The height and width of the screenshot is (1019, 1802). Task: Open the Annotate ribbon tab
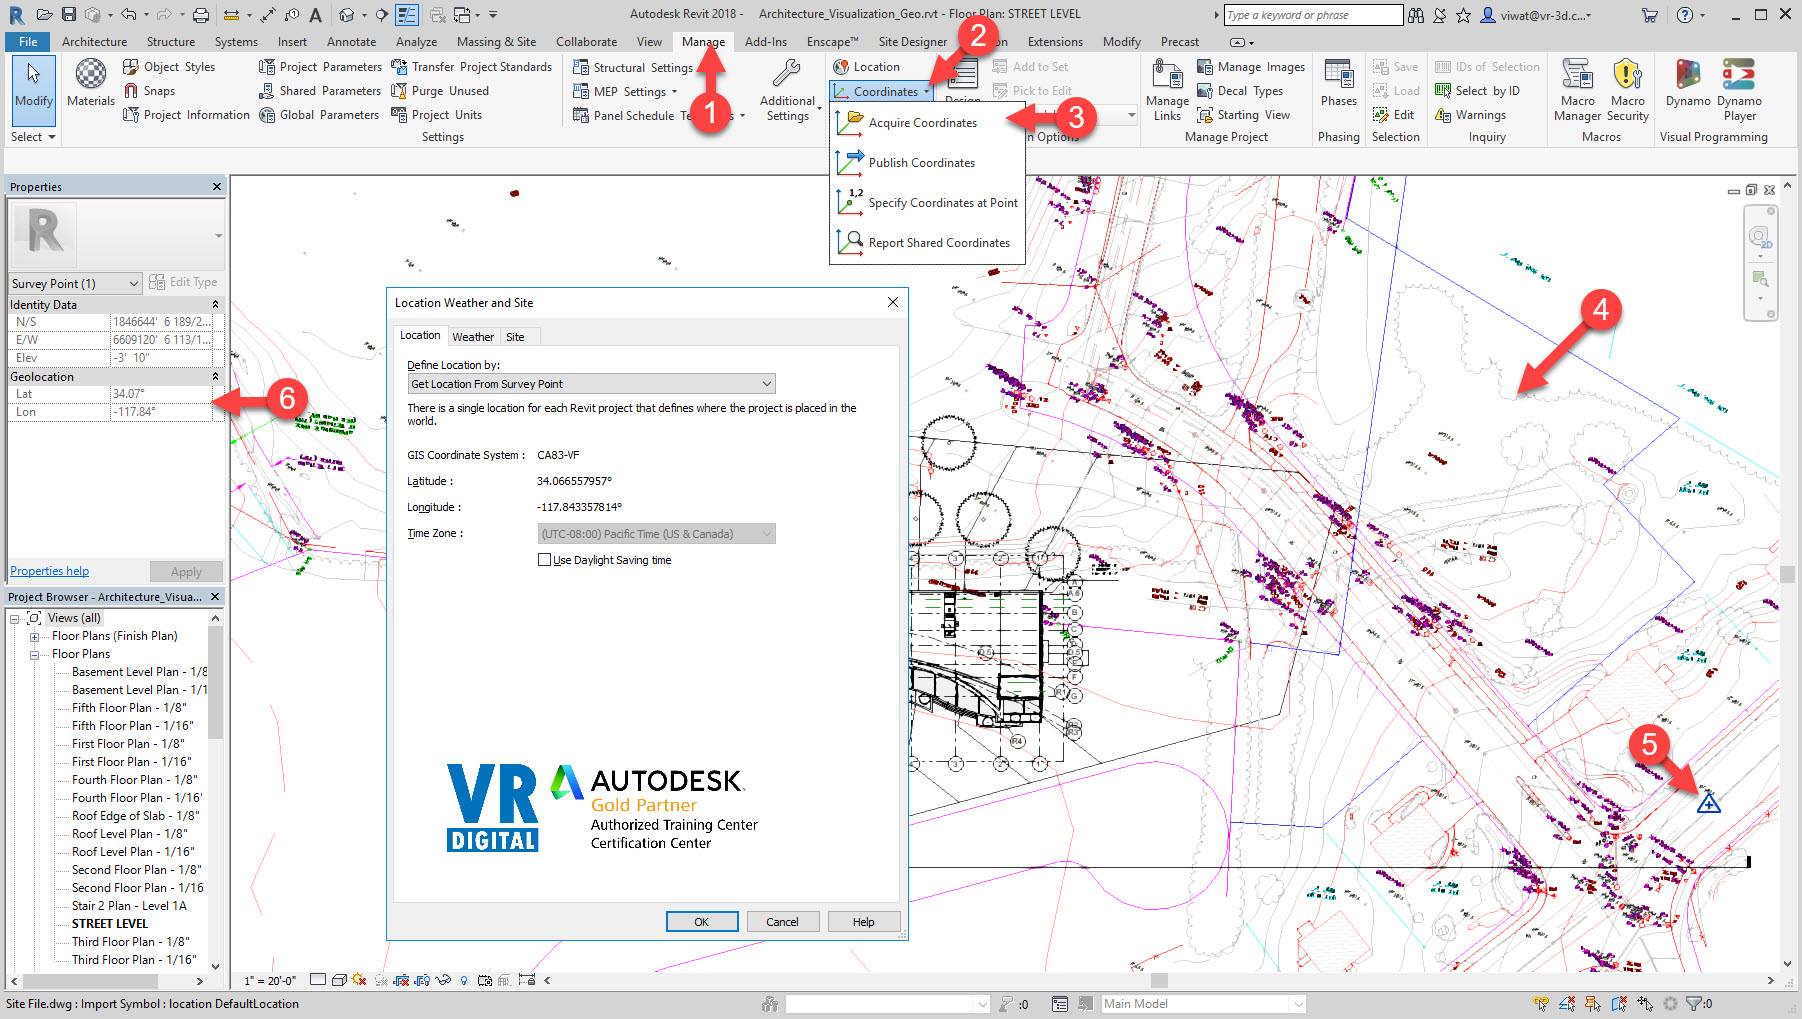(x=351, y=42)
